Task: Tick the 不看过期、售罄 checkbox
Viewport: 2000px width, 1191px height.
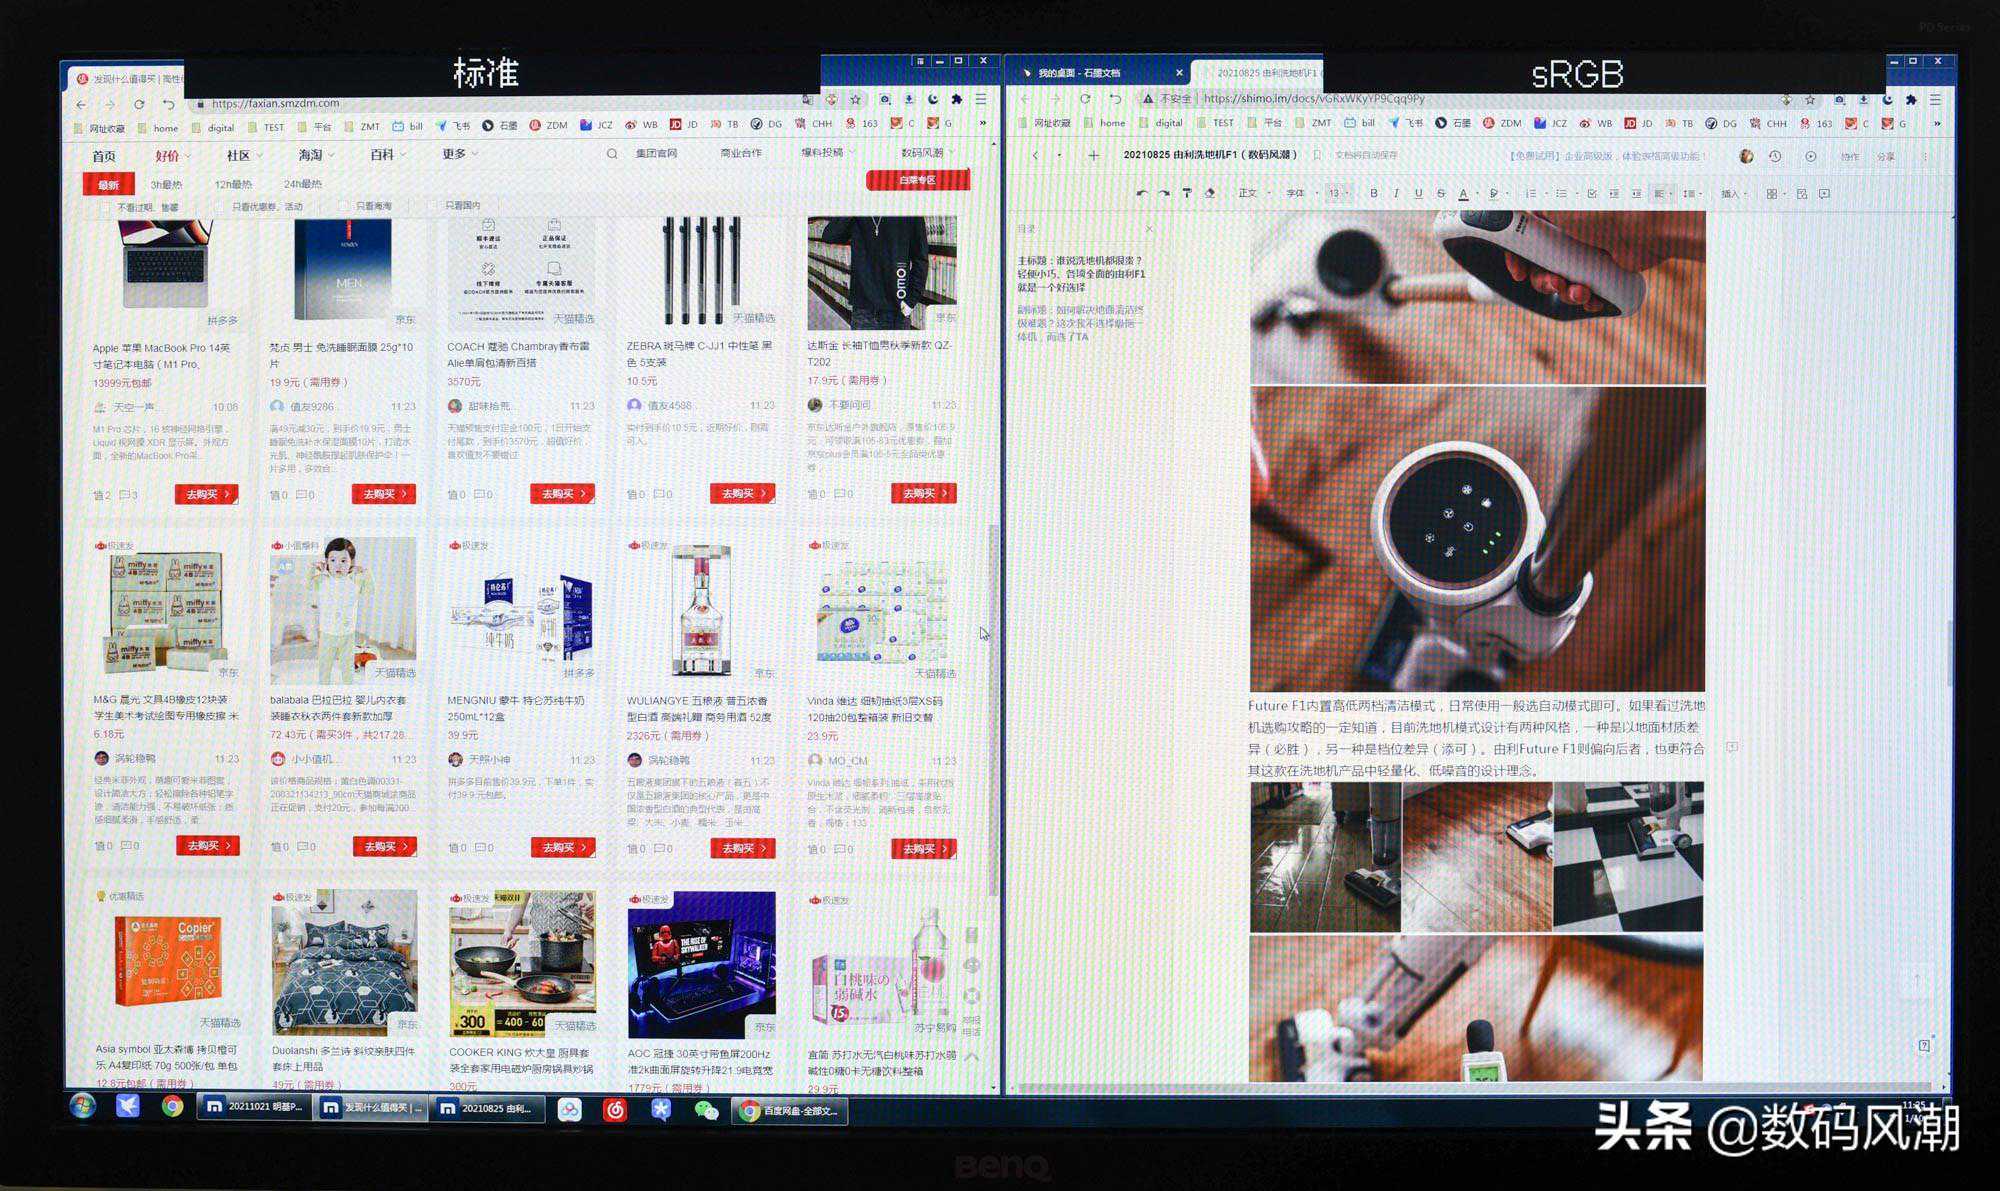Action: (105, 207)
